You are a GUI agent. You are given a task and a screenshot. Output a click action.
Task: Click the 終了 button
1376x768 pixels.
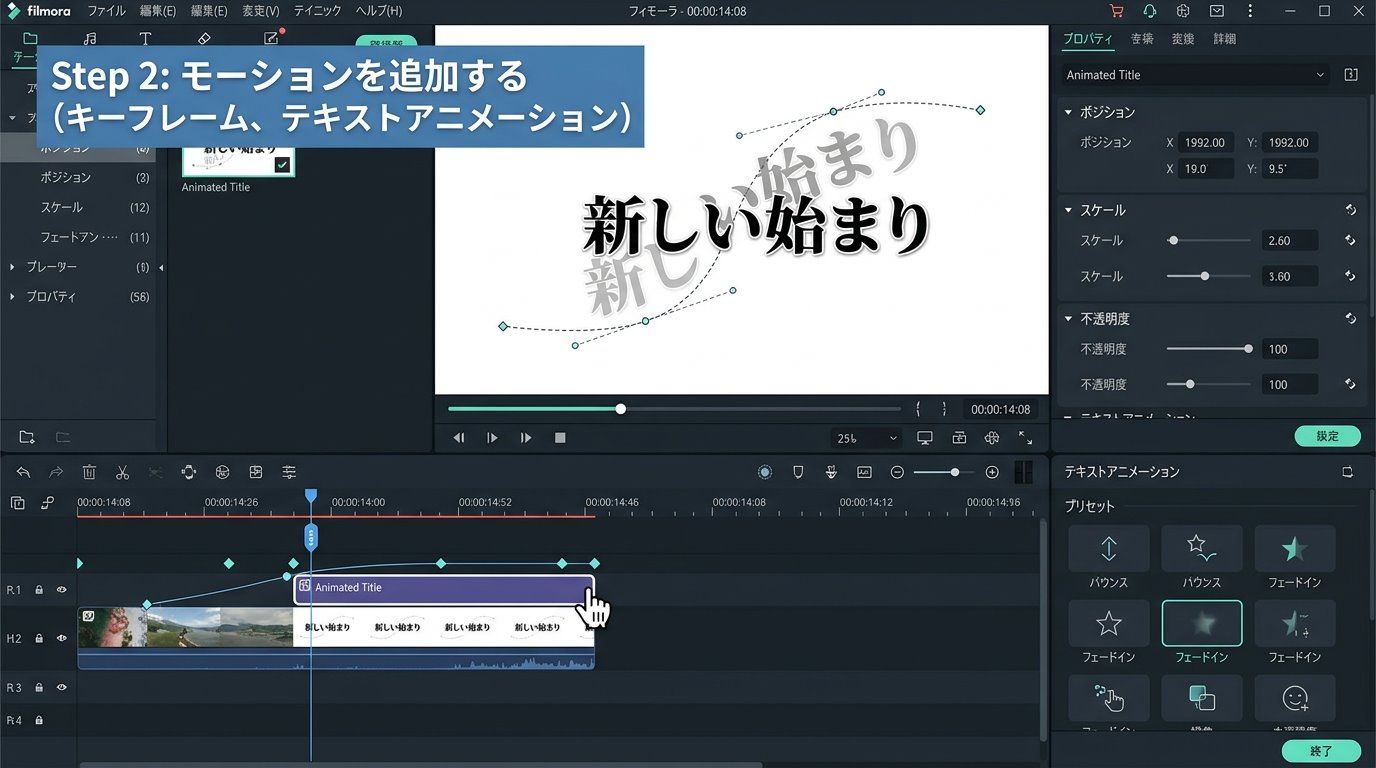click(1321, 751)
